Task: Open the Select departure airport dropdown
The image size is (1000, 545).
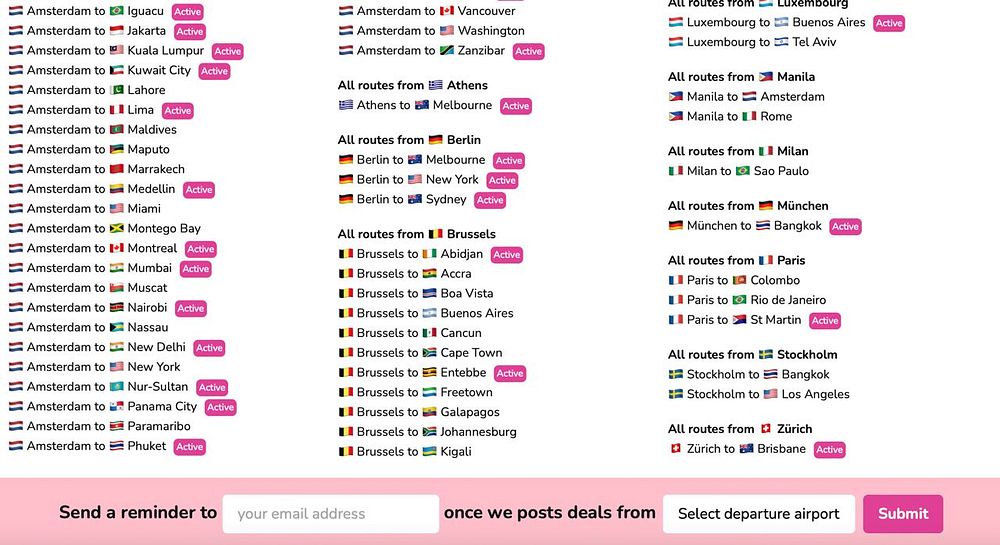Action: pos(759,514)
